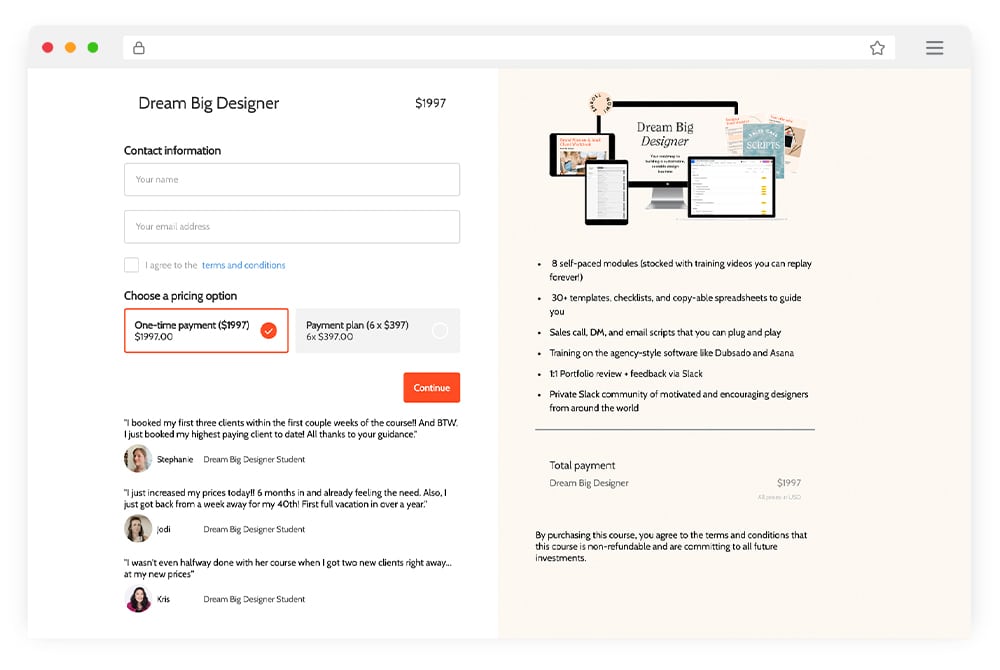Click the 1:1 Portfolio review bullet text
The width and height of the screenshot is (1000, 670).
point(626,374)
